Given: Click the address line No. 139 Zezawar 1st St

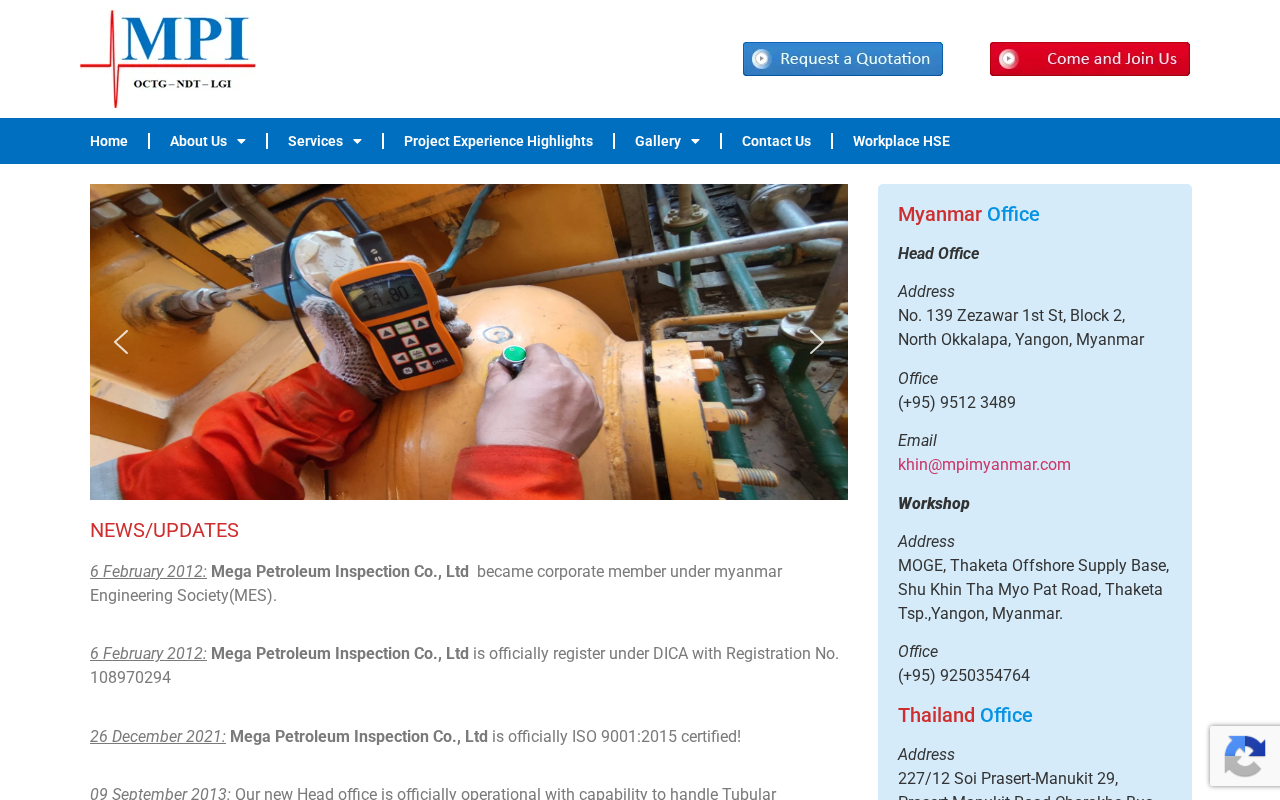Looking at the screenshot, I should point(1011,316).
